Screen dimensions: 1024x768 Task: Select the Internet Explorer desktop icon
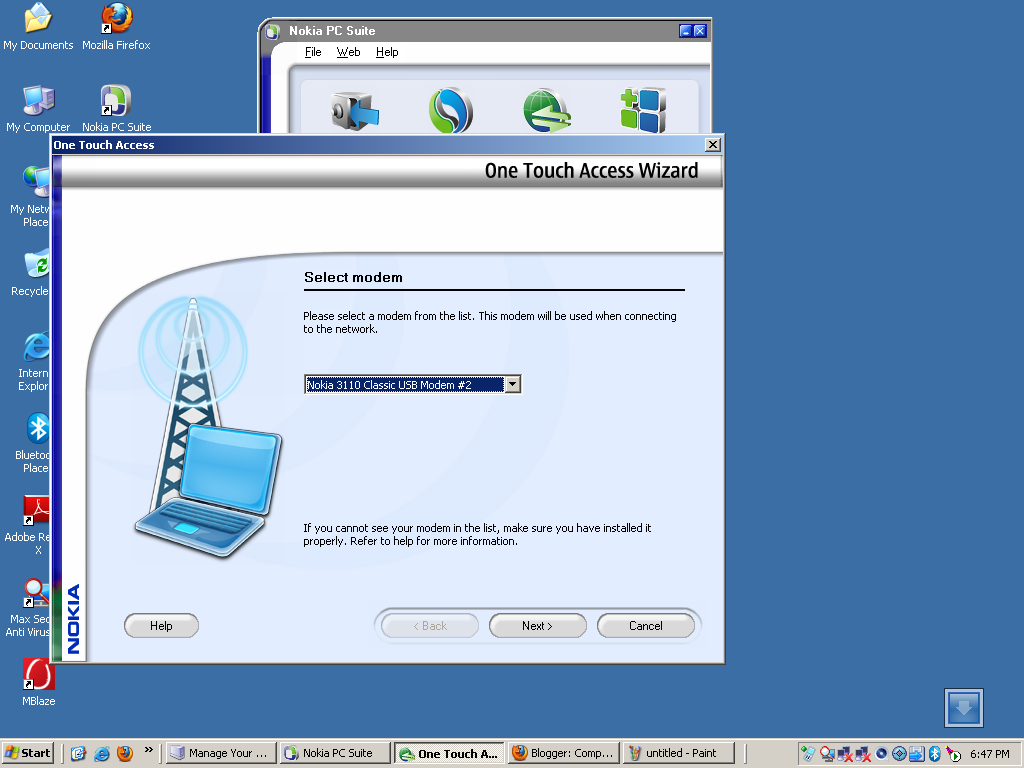(34, 361)
